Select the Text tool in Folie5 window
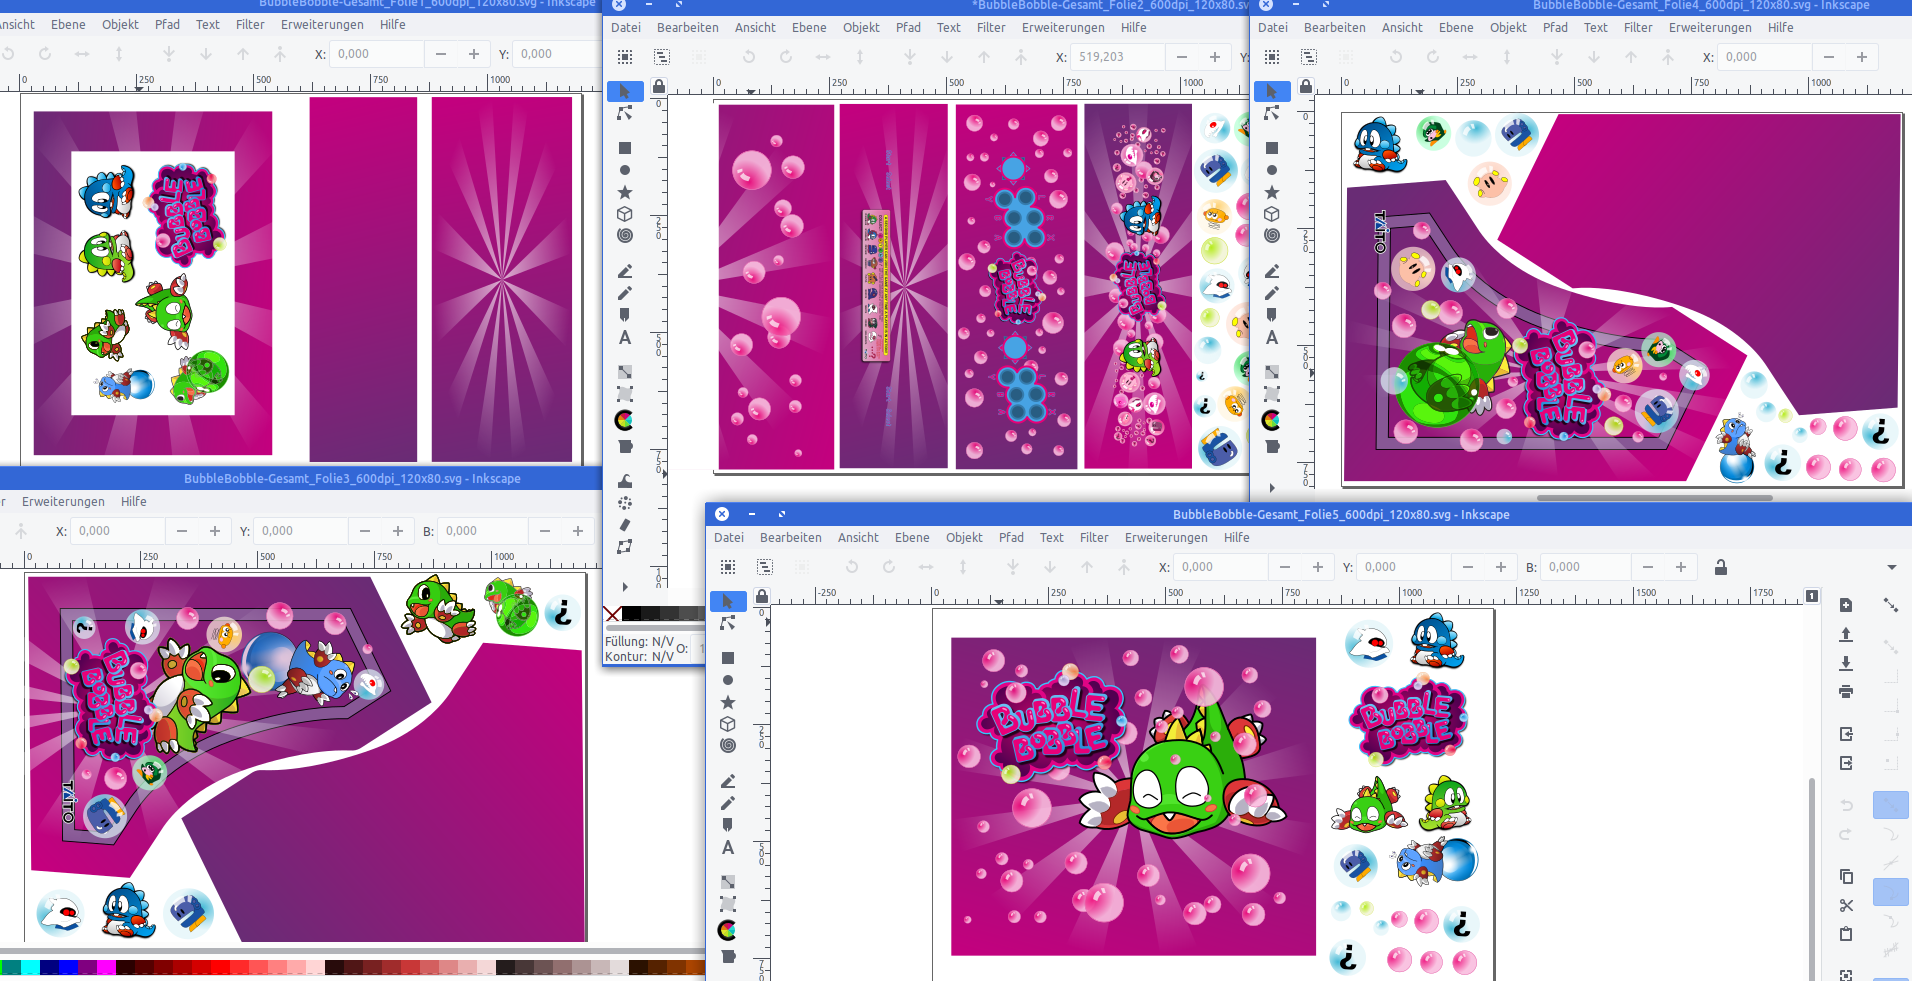The image size is (1912, 981). click(x=728, y=847)
